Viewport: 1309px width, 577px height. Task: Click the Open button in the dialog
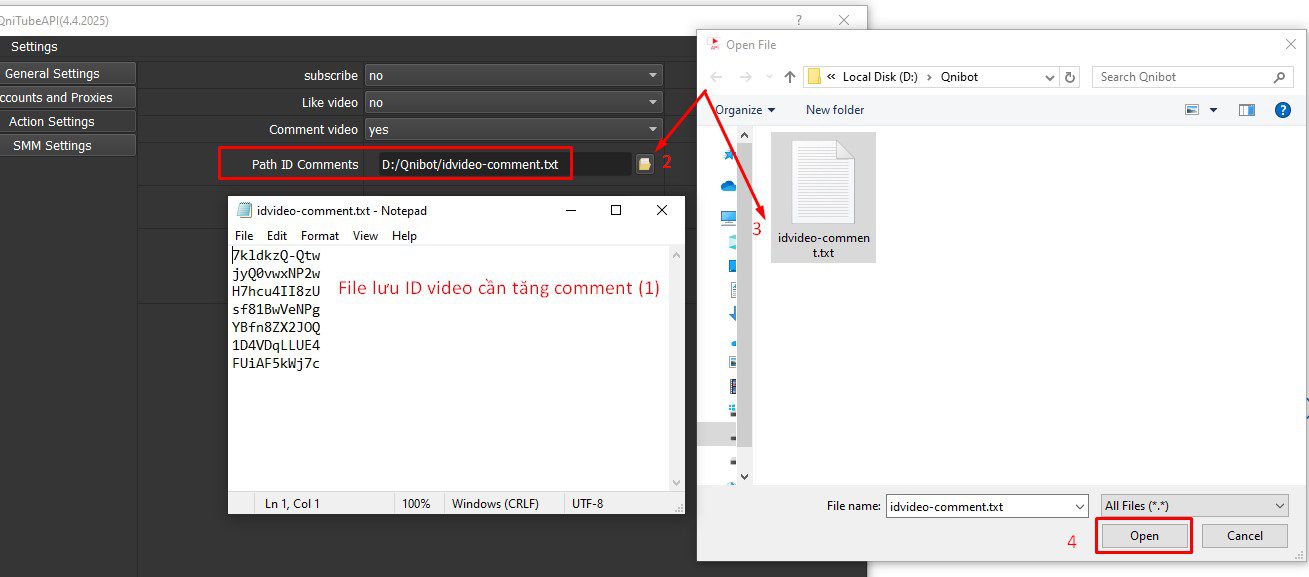coord(1144,536)
